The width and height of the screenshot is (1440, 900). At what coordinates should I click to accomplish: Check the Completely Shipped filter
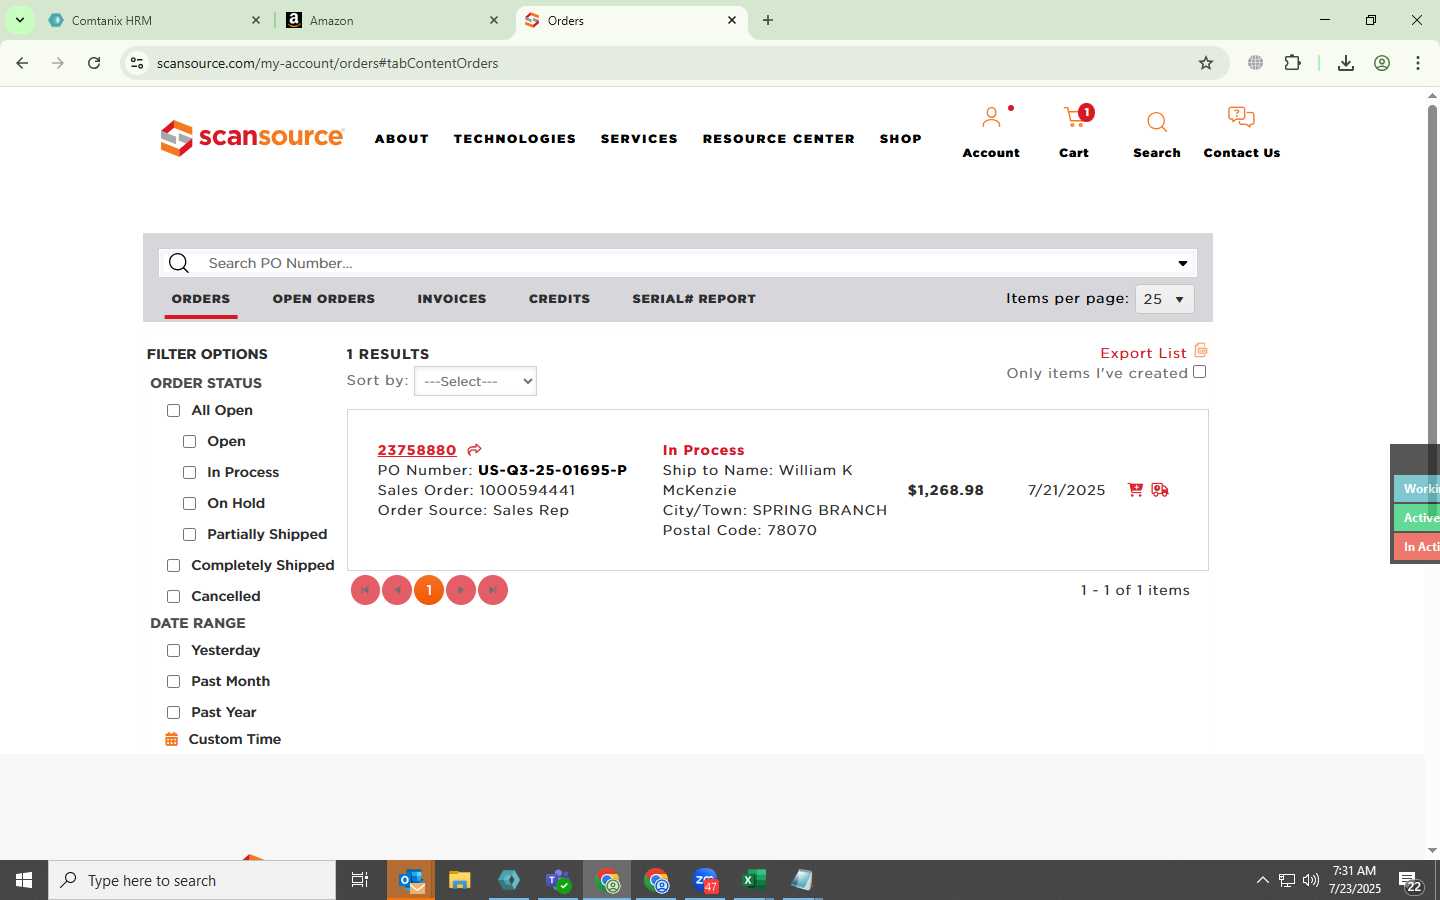174,565
